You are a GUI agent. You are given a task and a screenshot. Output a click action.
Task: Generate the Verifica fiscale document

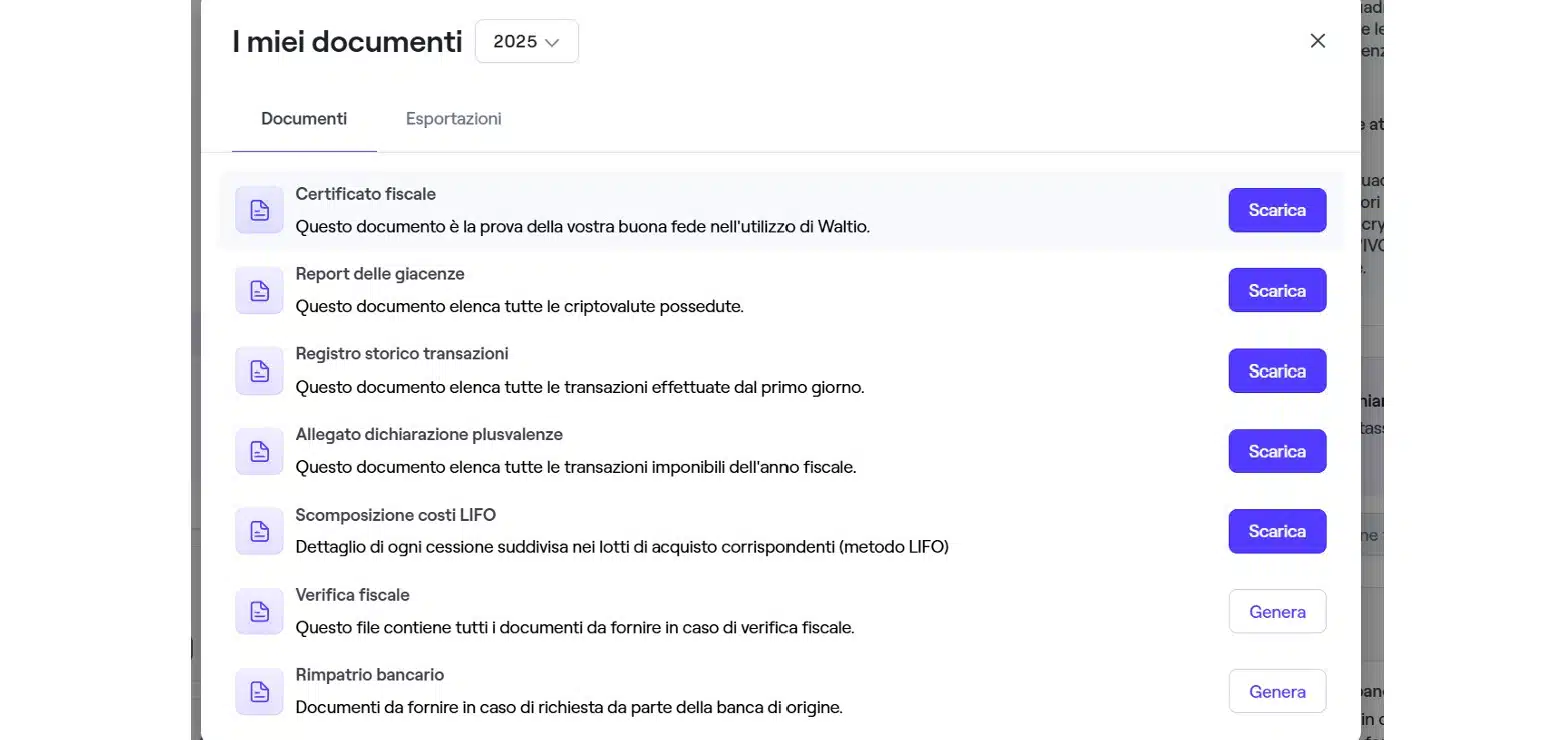click(x=1277, y=611)
